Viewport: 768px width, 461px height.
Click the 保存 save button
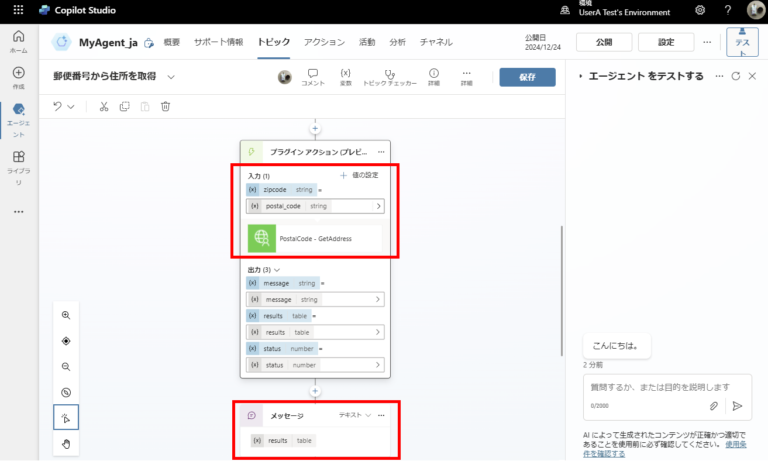coord(527,77)
